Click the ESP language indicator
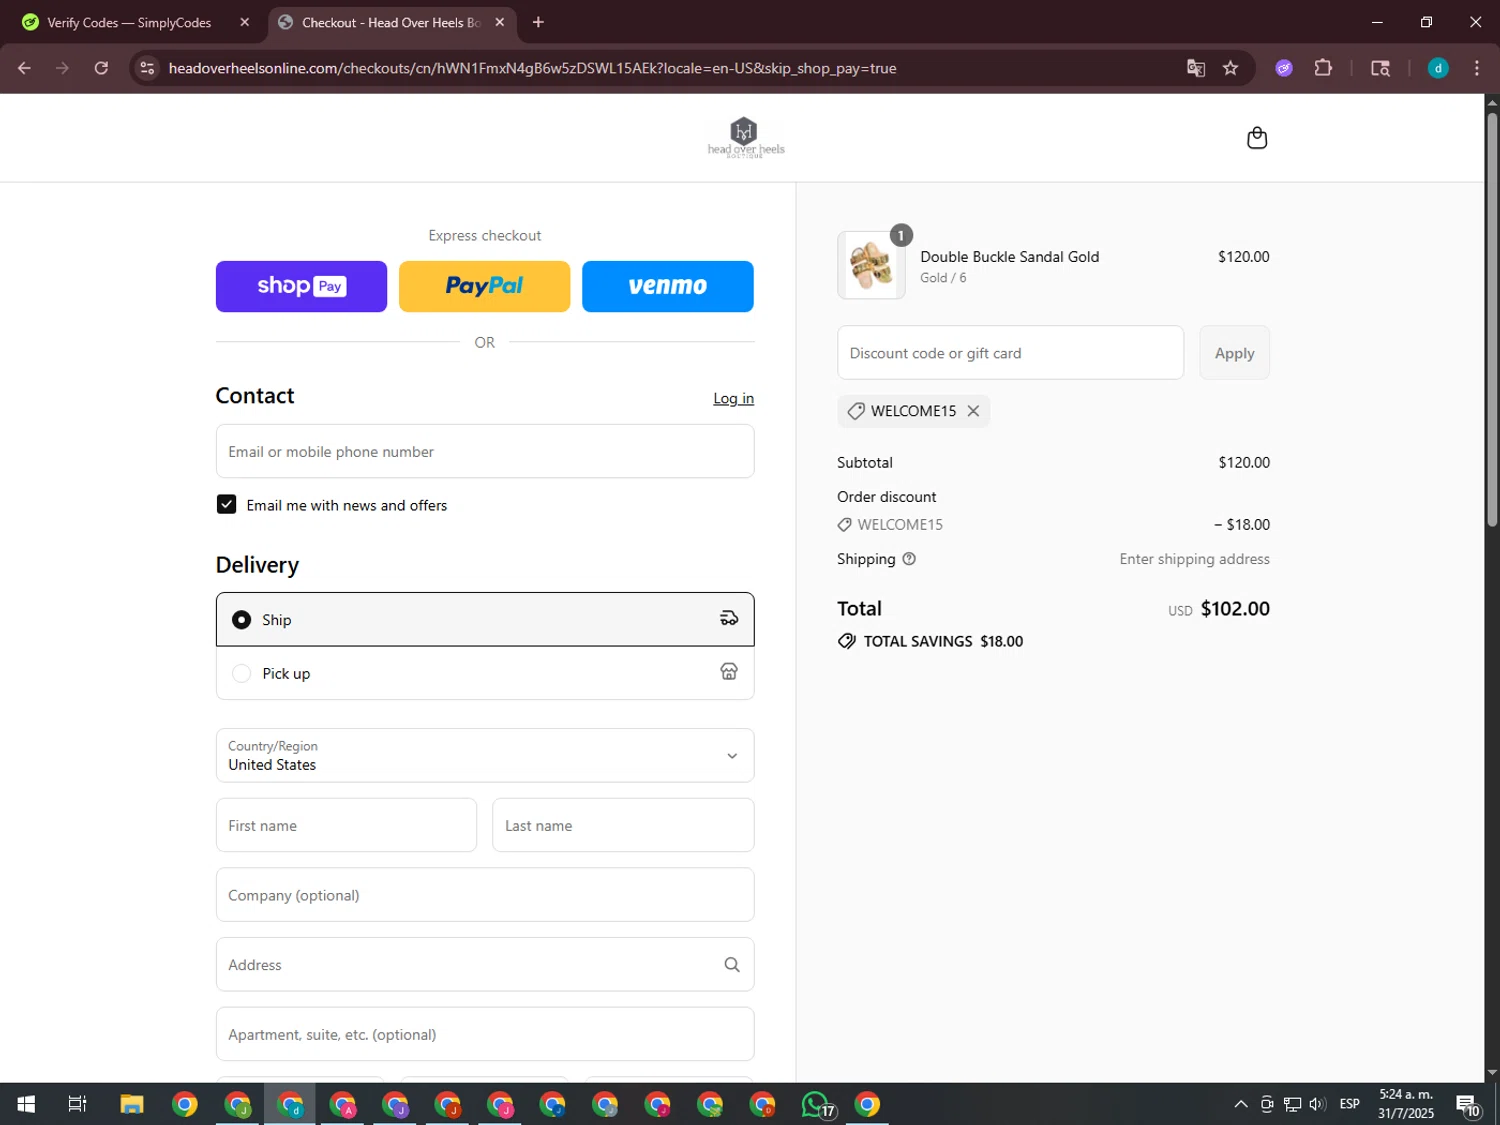1500x1125 pixels. click(x=1349, y=1104)
